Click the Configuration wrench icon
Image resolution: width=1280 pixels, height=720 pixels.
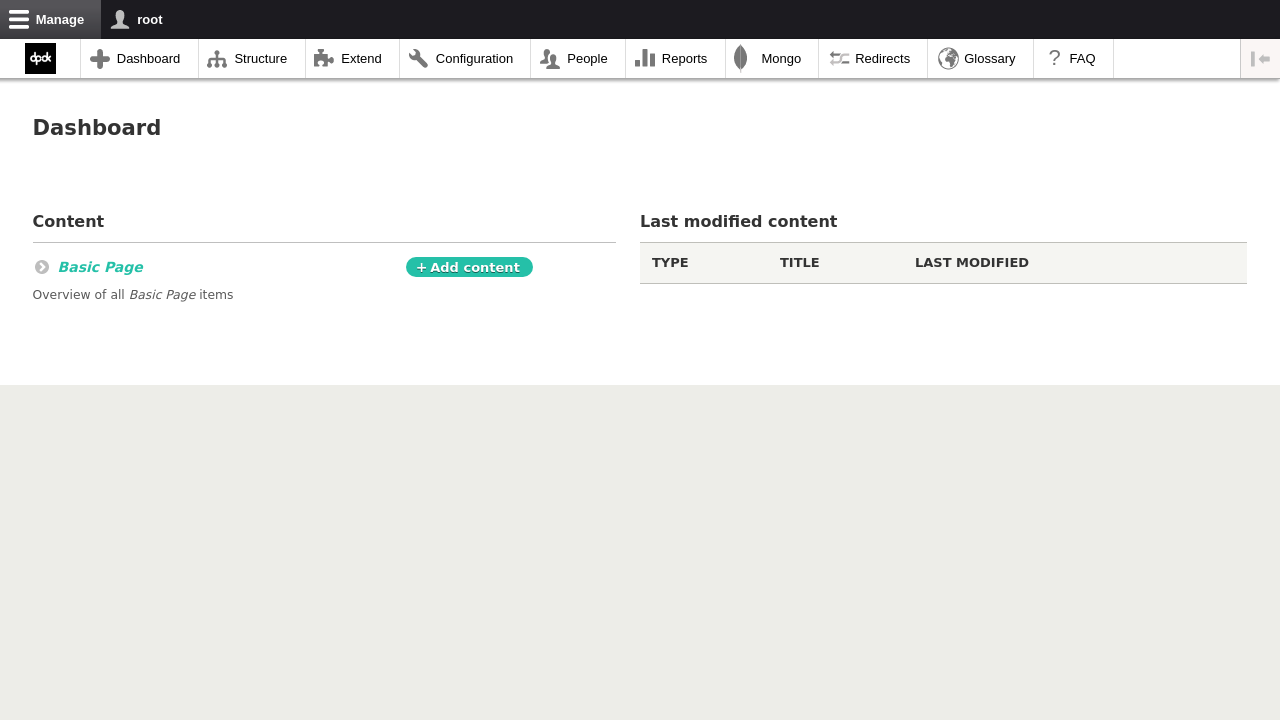(x=418, y=59)
